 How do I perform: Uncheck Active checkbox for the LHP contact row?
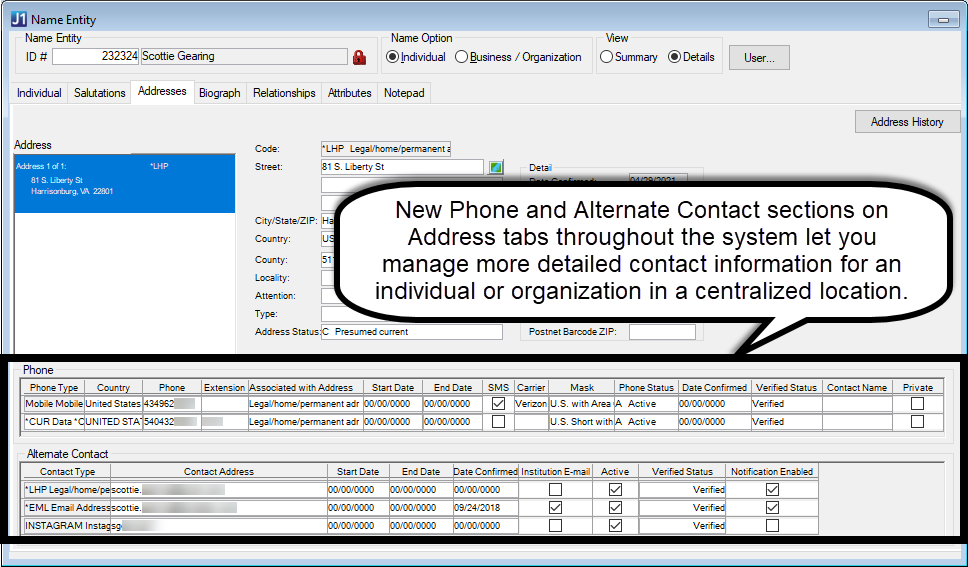pos(615,490)
